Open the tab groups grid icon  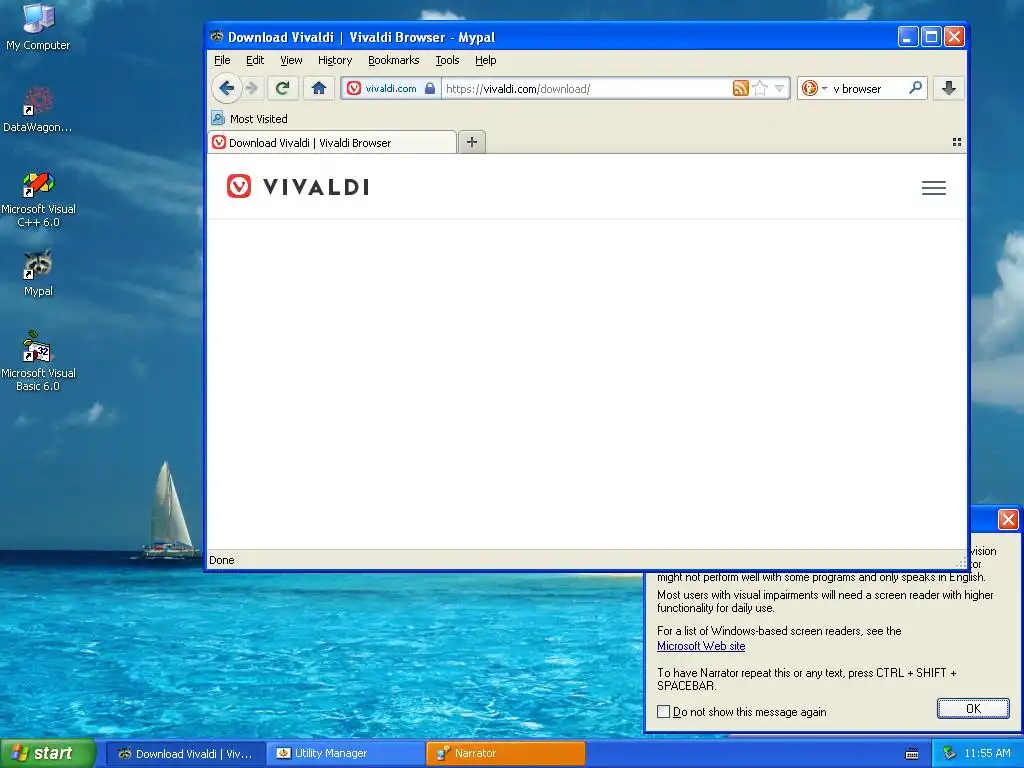click(957, 142)
